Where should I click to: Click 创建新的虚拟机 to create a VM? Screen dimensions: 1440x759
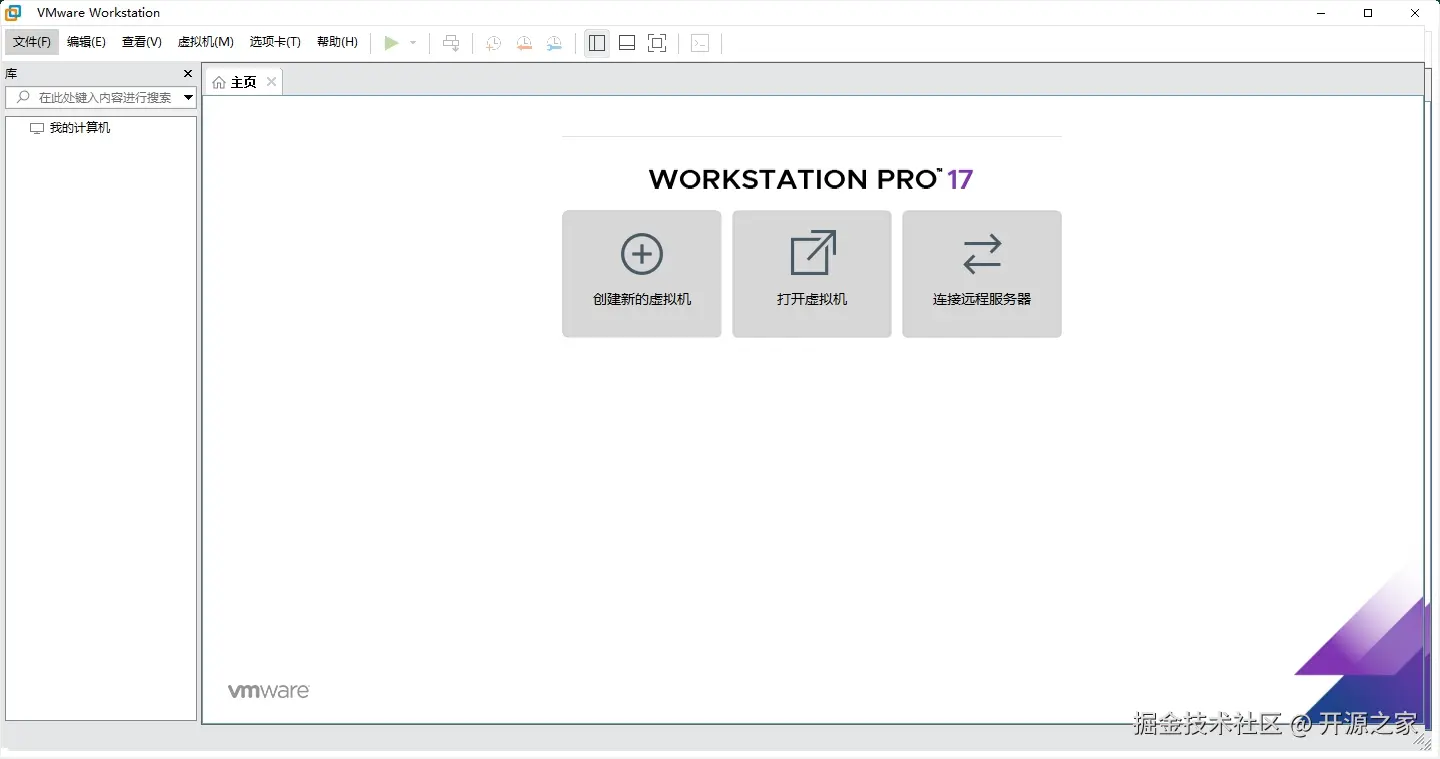click(641, 273)
